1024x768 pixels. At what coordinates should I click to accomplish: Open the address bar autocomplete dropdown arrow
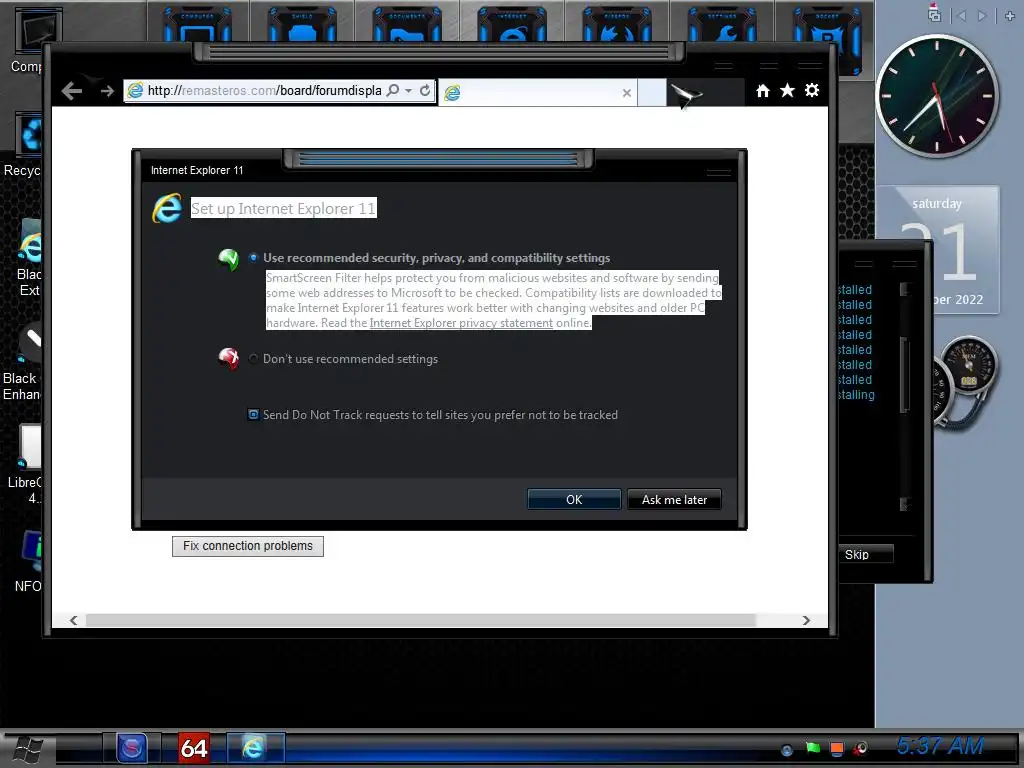point(408,90)
